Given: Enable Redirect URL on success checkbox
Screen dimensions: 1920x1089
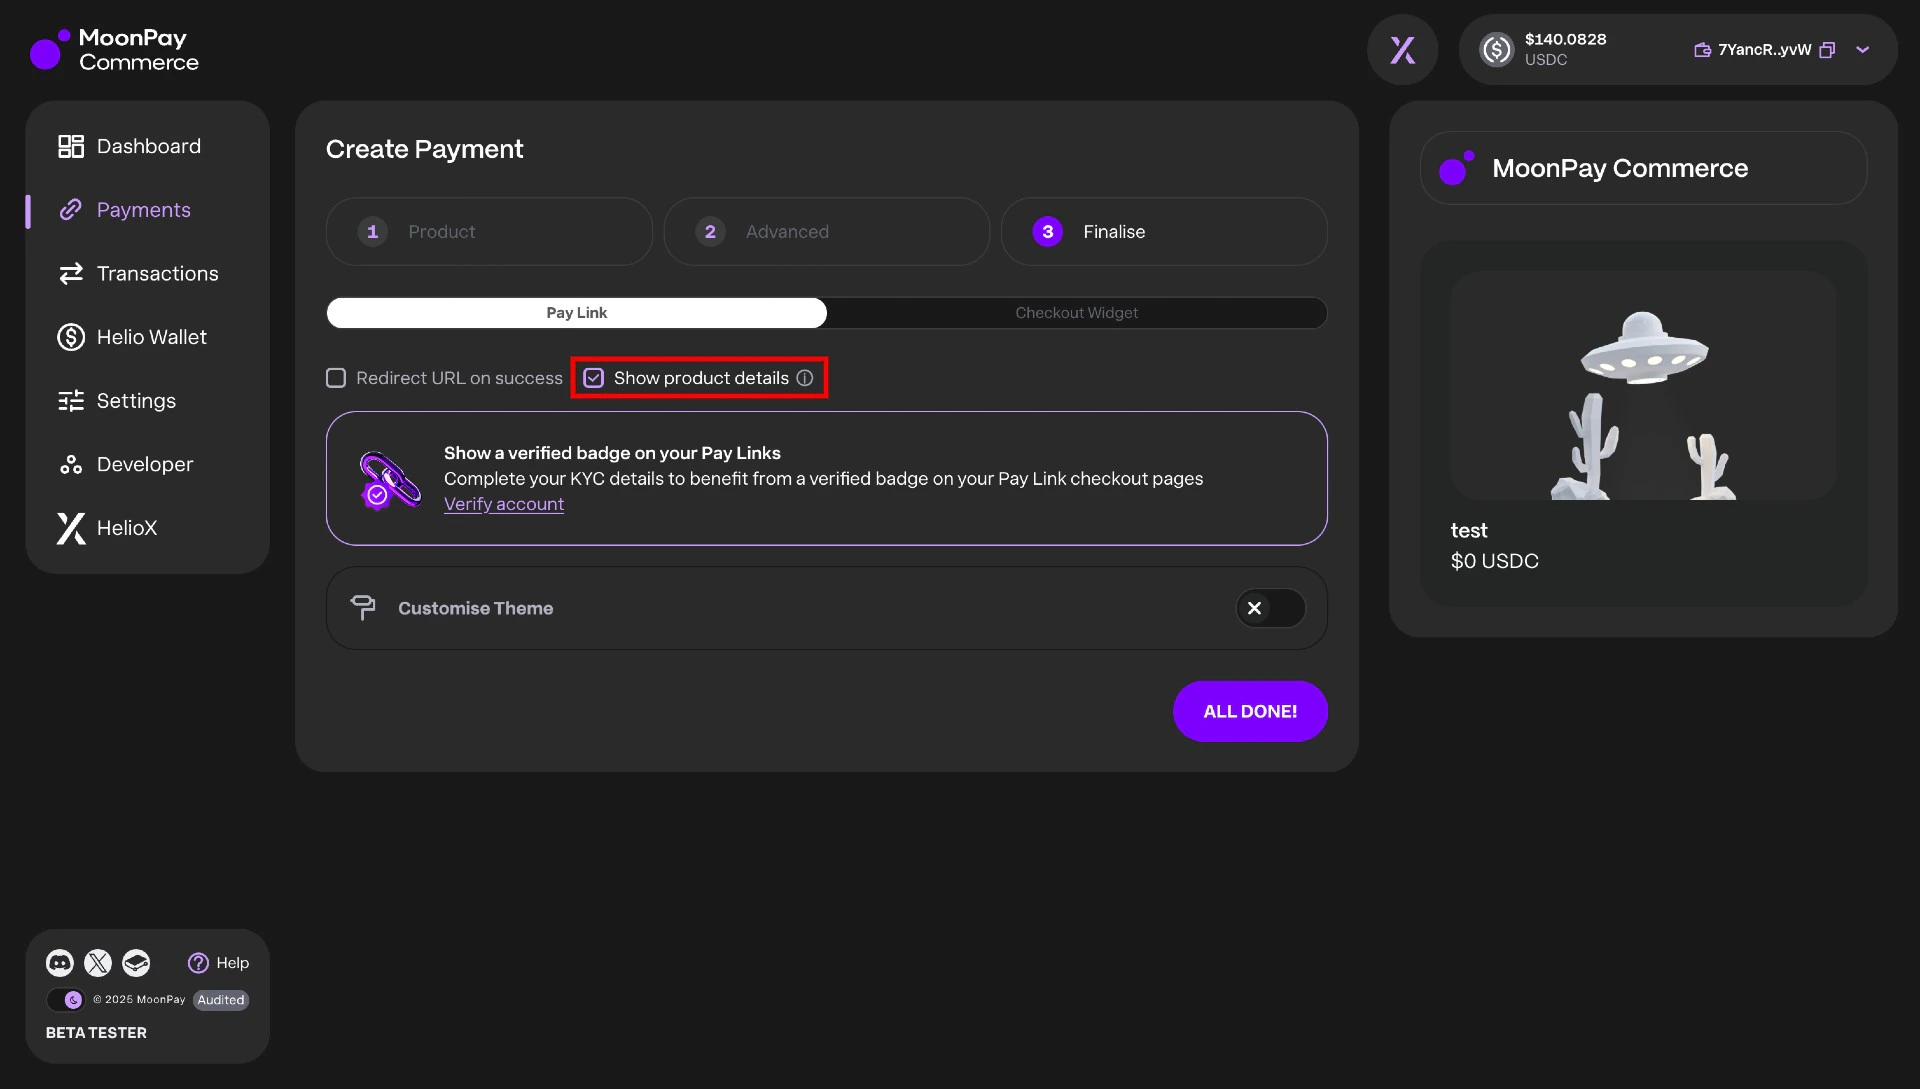Looking at the screenshot, I should click(336, 378).
